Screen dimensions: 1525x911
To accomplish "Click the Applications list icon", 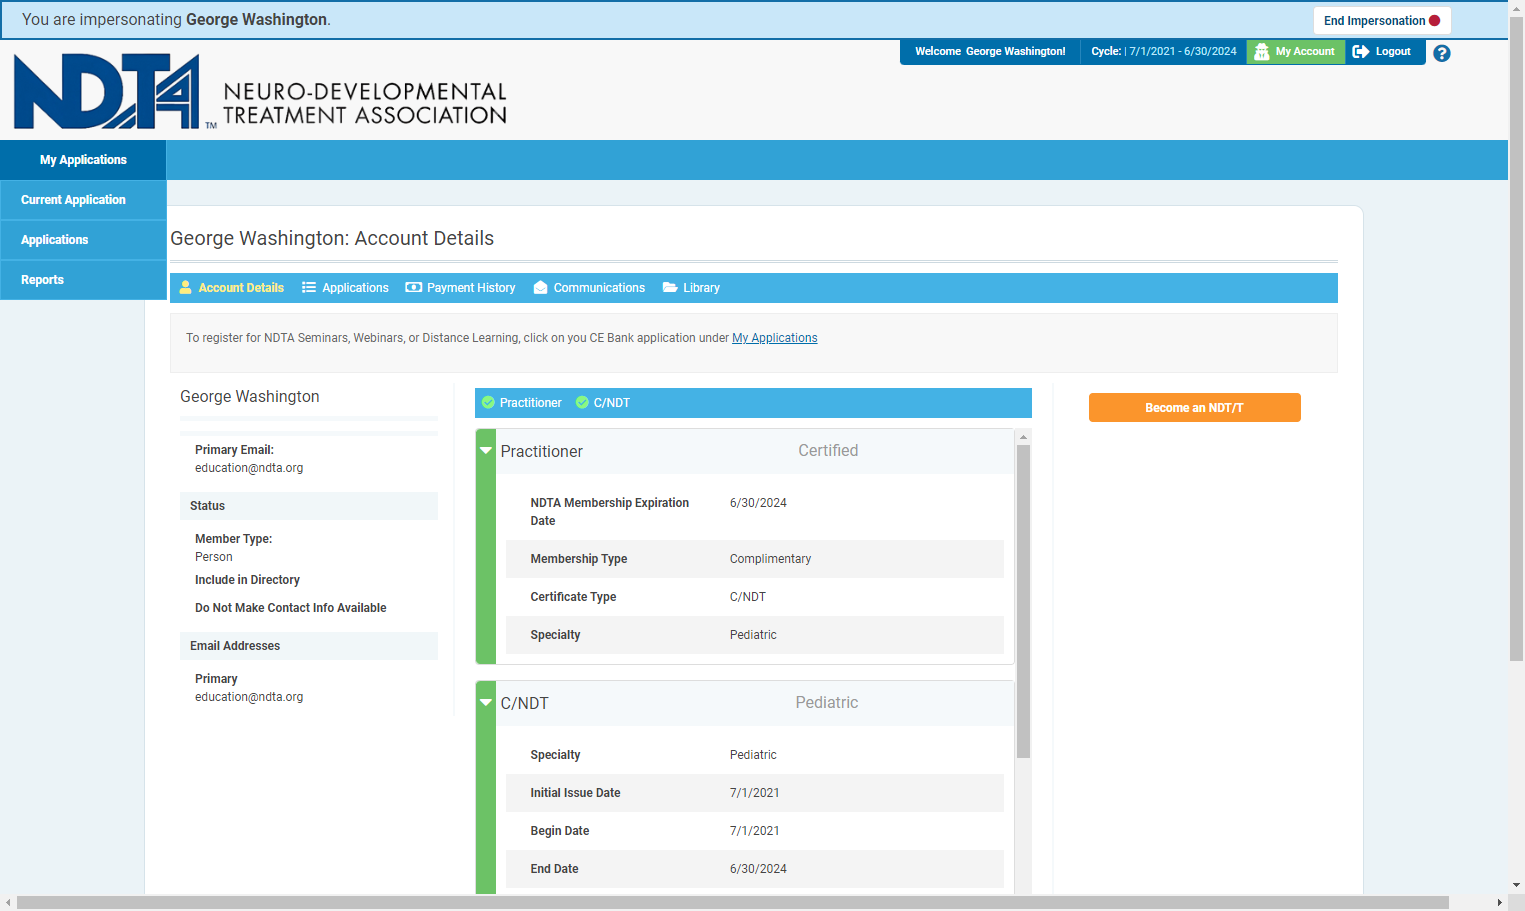I will pyautogui.click(x=309, y=288).
